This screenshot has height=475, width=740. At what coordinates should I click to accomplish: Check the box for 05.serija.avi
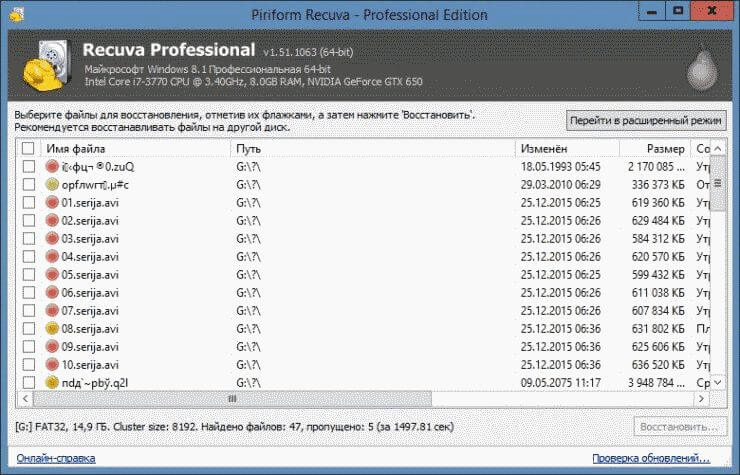29,274
